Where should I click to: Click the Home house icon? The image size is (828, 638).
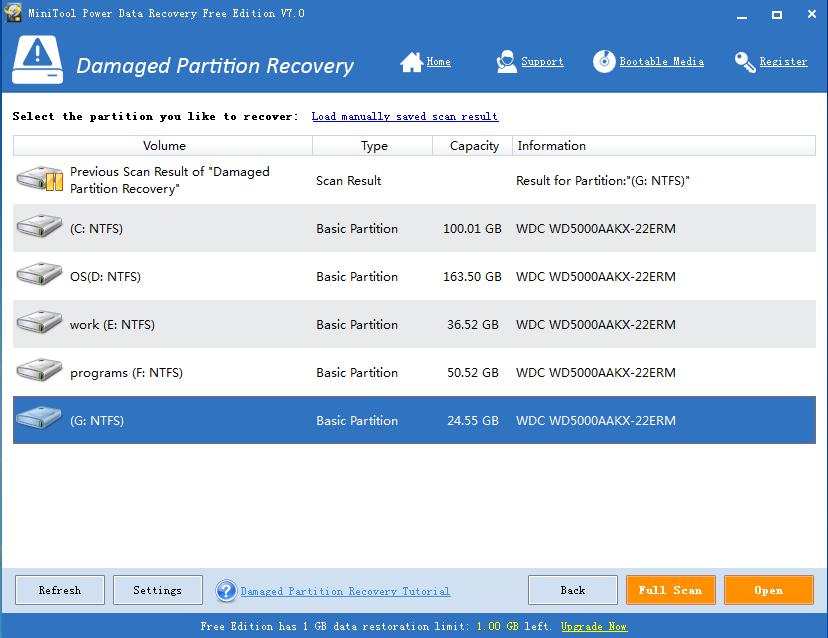[411, 62]
